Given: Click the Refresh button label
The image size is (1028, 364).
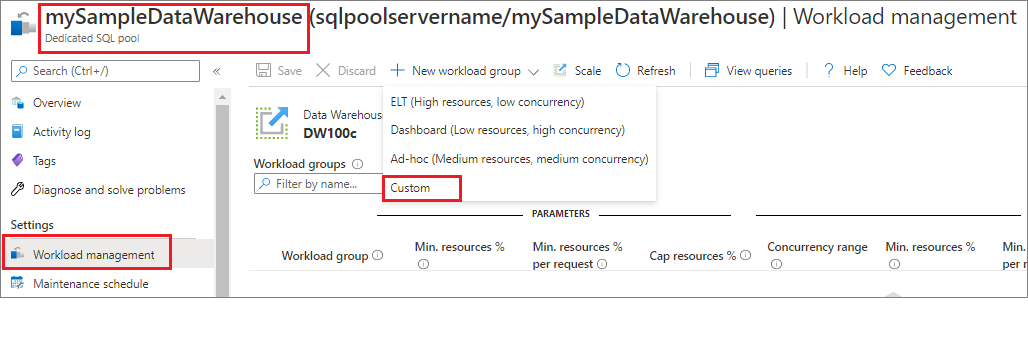Looking at the screenshot, I should coord(656,71).
